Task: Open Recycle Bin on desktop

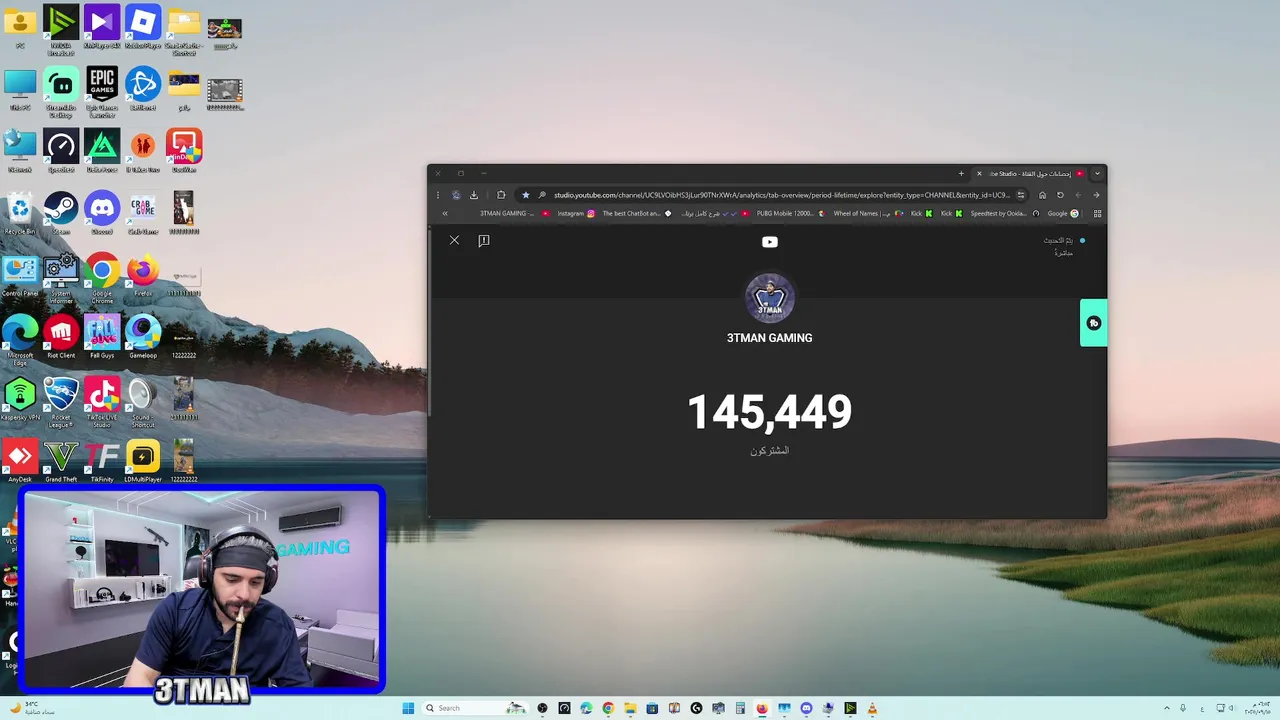Action: [20, 214]
